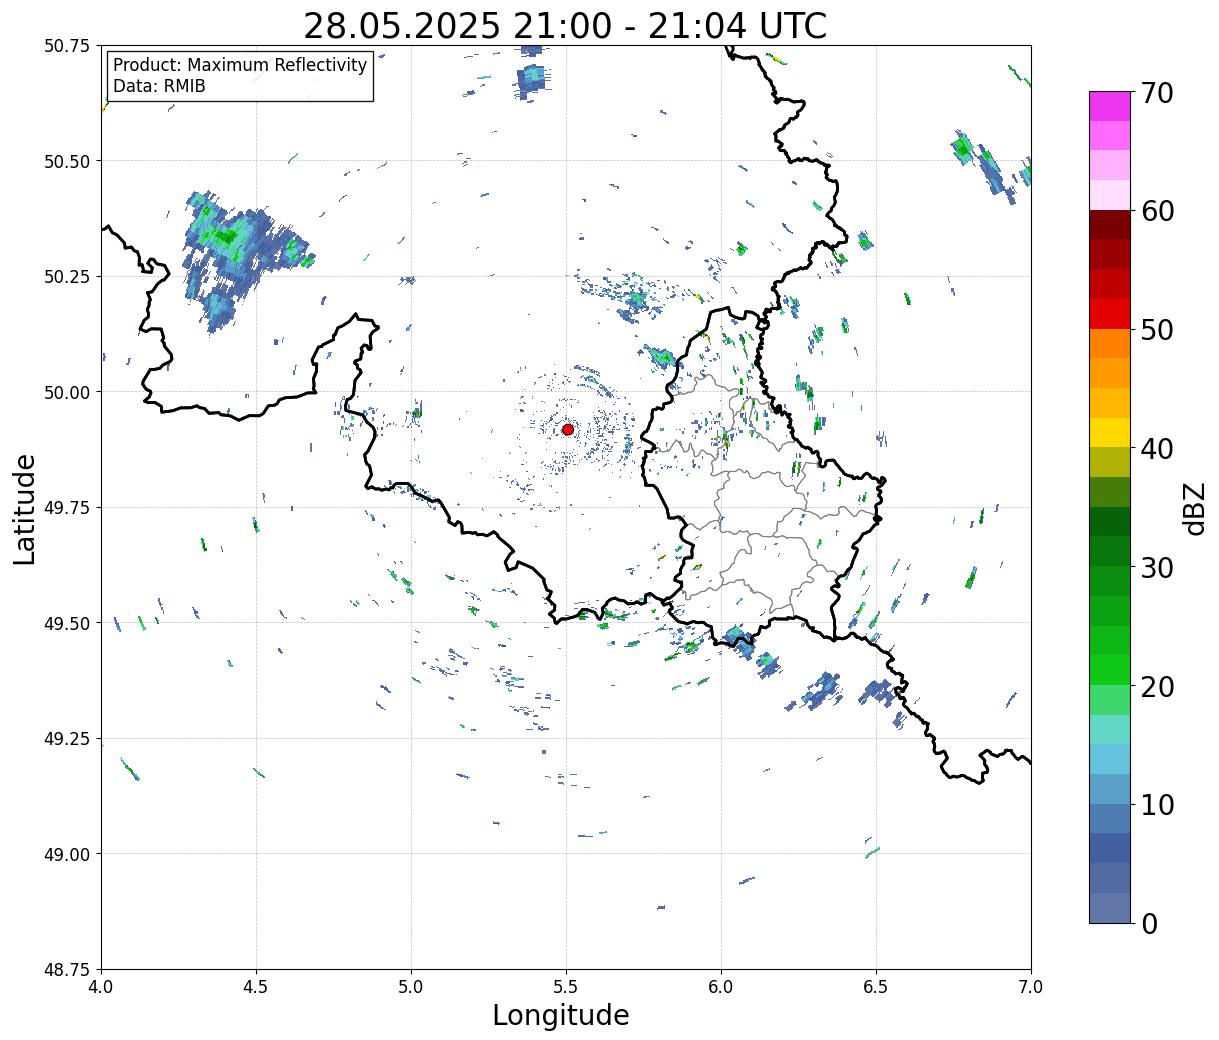Click the 'Data: RMIB' text

point(159,86)
